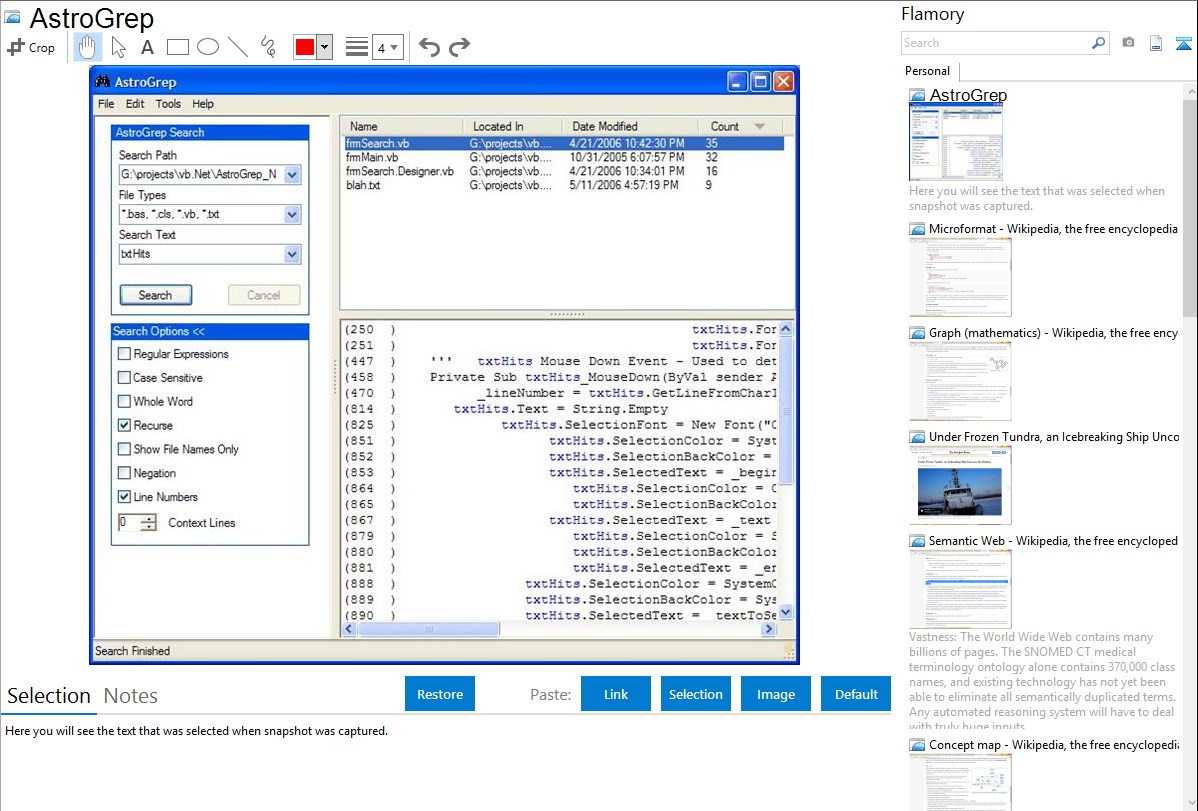Redo the last annotation
The height and width of the screenshot is (811, 1198).
point(459,47)
